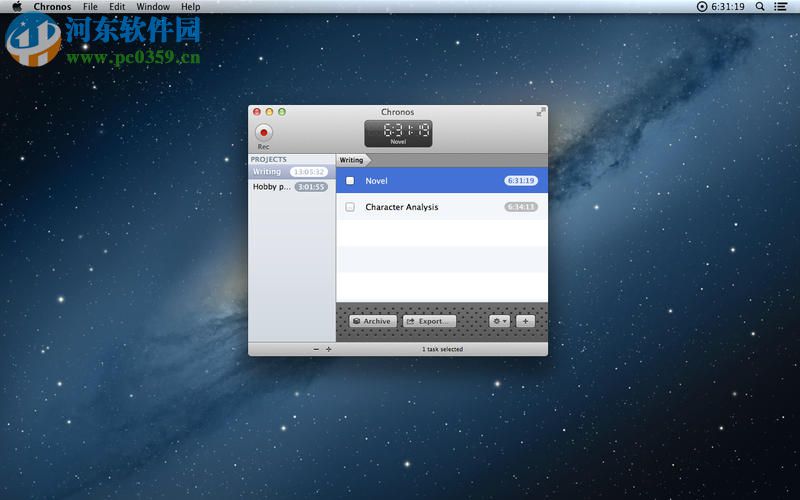Viewport: 800px width, 500px height.
Task: Open the gear actions dropdown
Action: pos(499,321)
